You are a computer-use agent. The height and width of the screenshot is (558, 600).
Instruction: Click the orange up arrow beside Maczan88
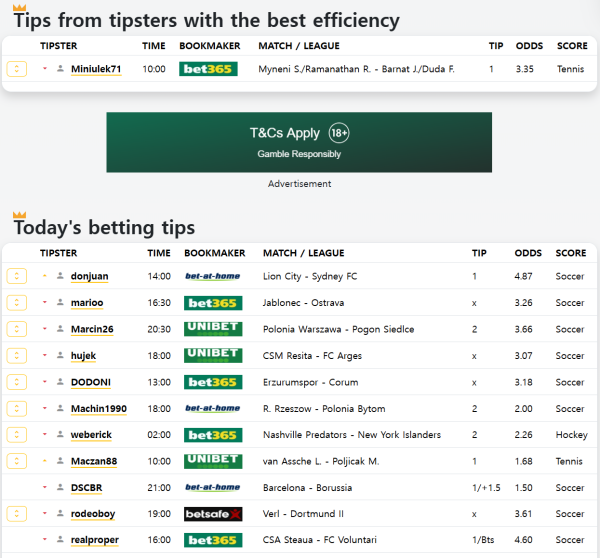45,461
